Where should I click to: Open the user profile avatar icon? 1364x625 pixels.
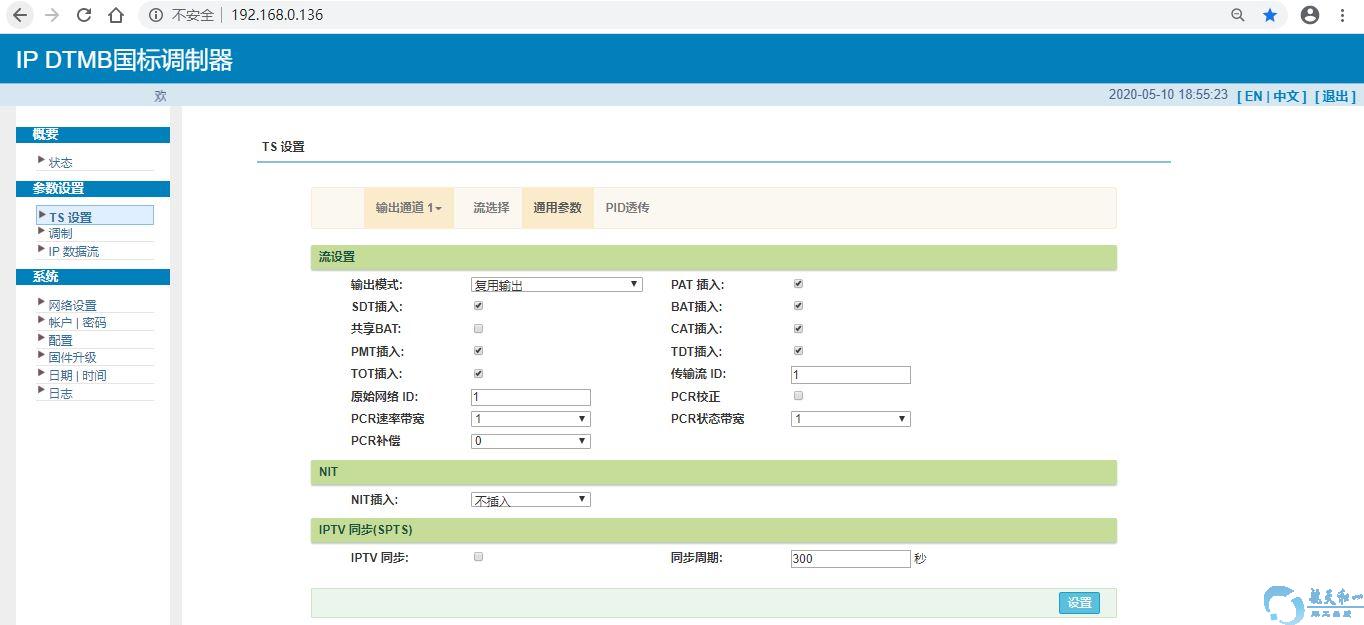[x=1310, y=15]
